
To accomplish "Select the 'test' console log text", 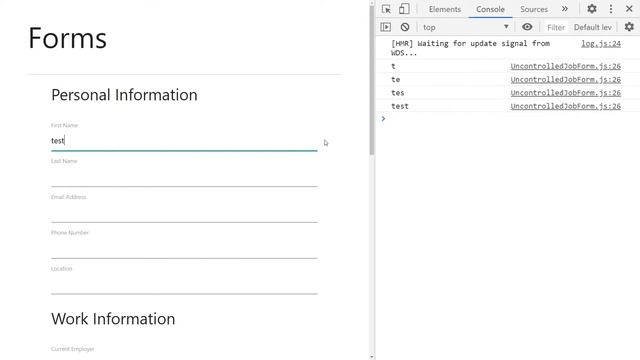I will click(400, 106).
